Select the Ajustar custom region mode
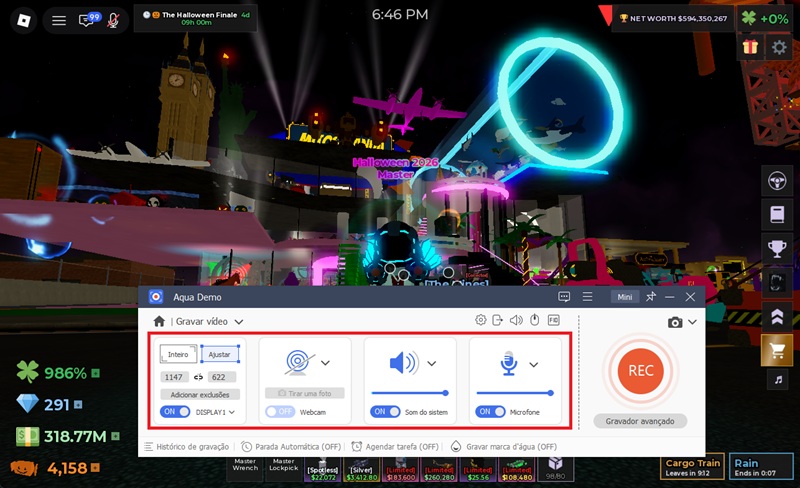This screenshot has width=800, height=488. 219,354
